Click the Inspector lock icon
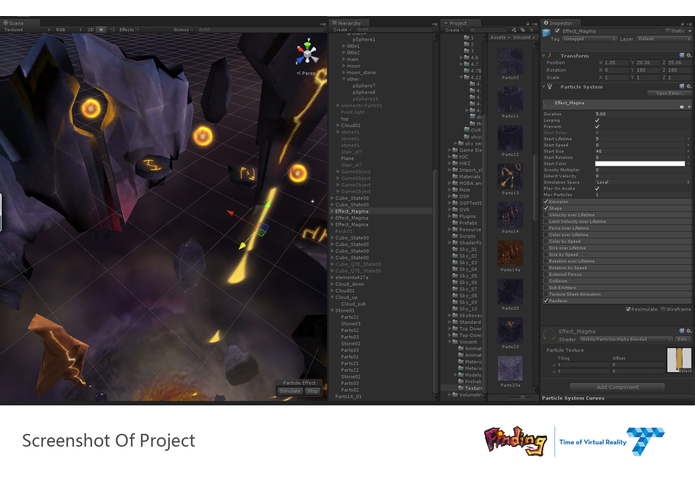The height and width of the screenshot is (494, 695). [683, 23]
